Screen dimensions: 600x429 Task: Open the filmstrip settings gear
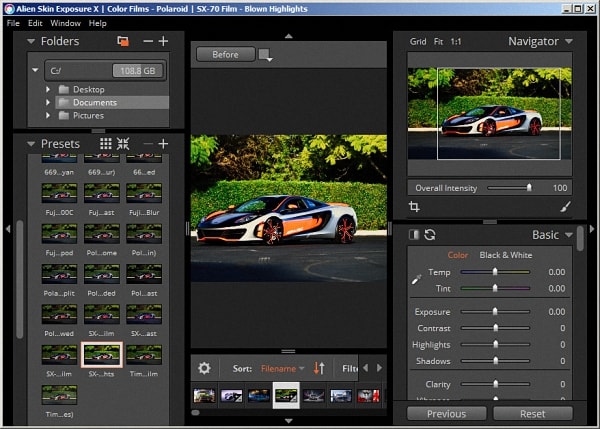(204, 368)
